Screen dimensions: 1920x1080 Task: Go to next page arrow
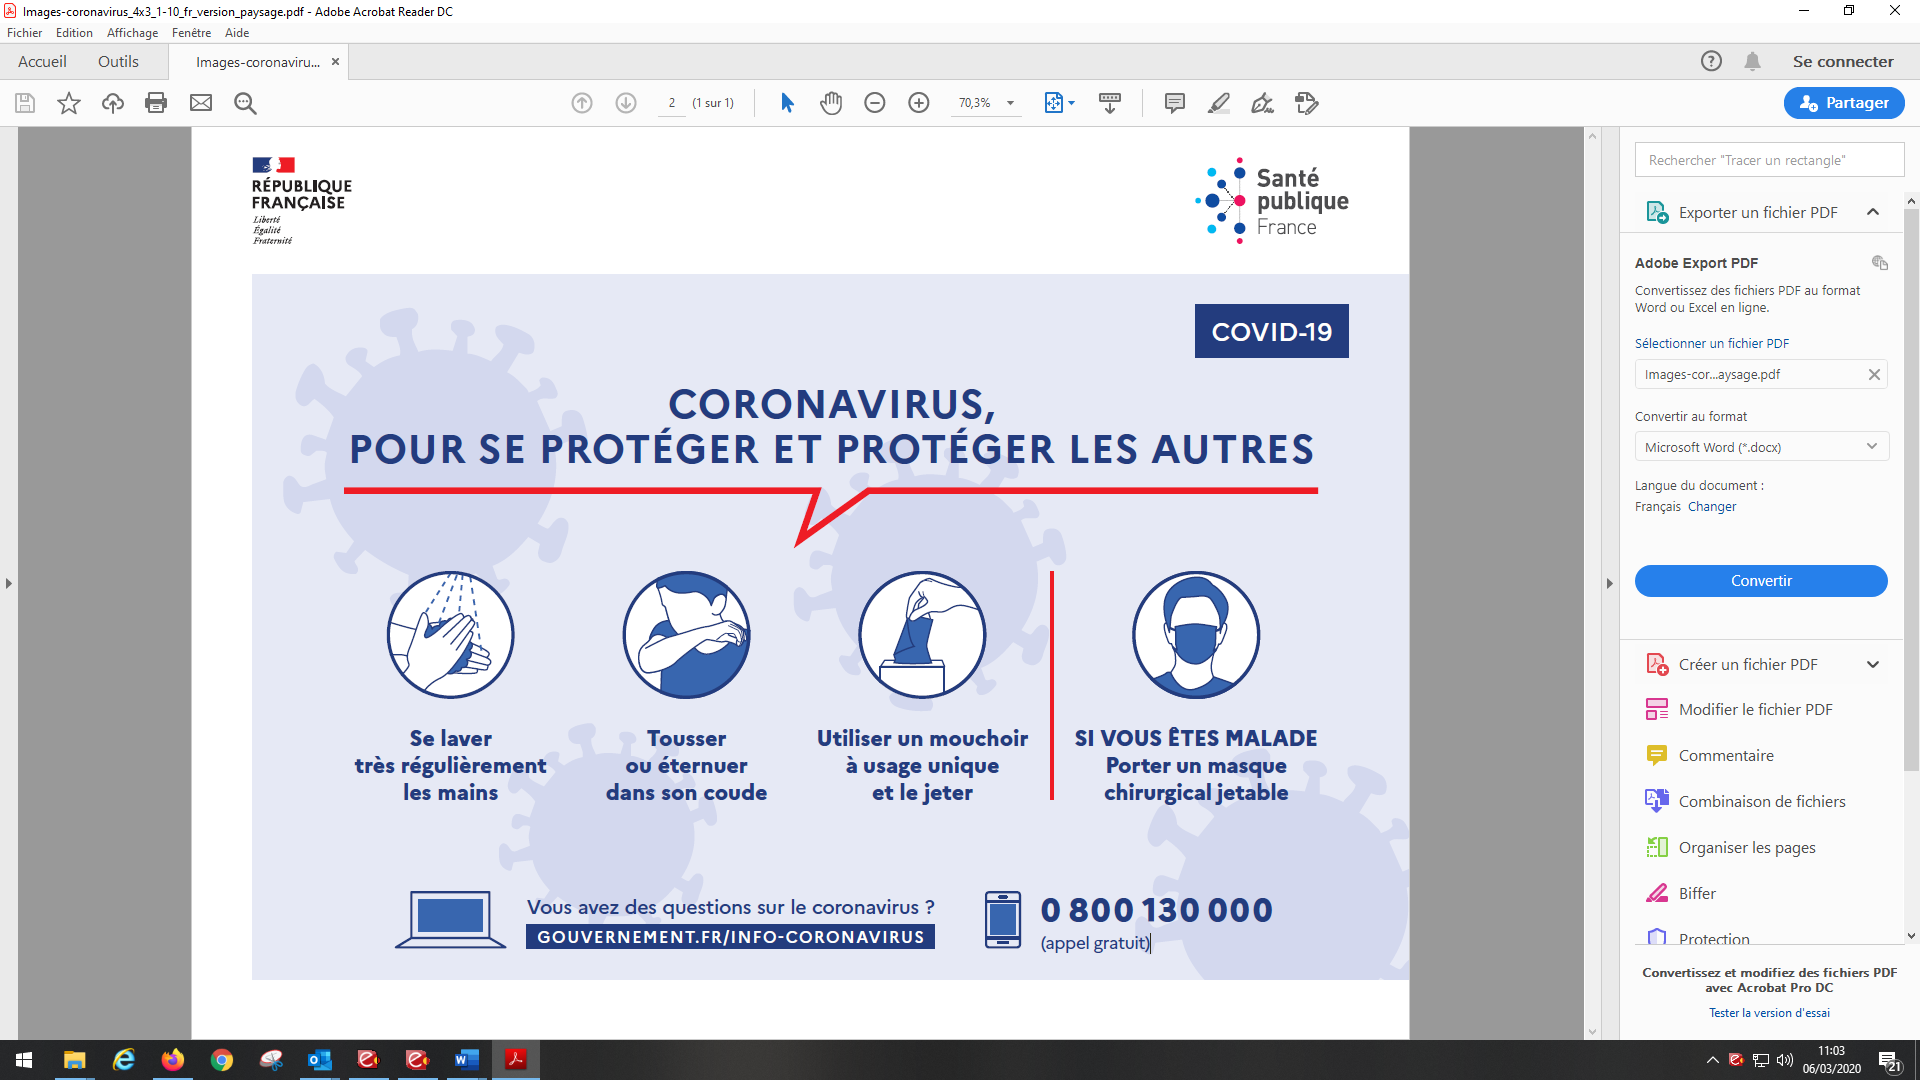(x=626, y=103)
